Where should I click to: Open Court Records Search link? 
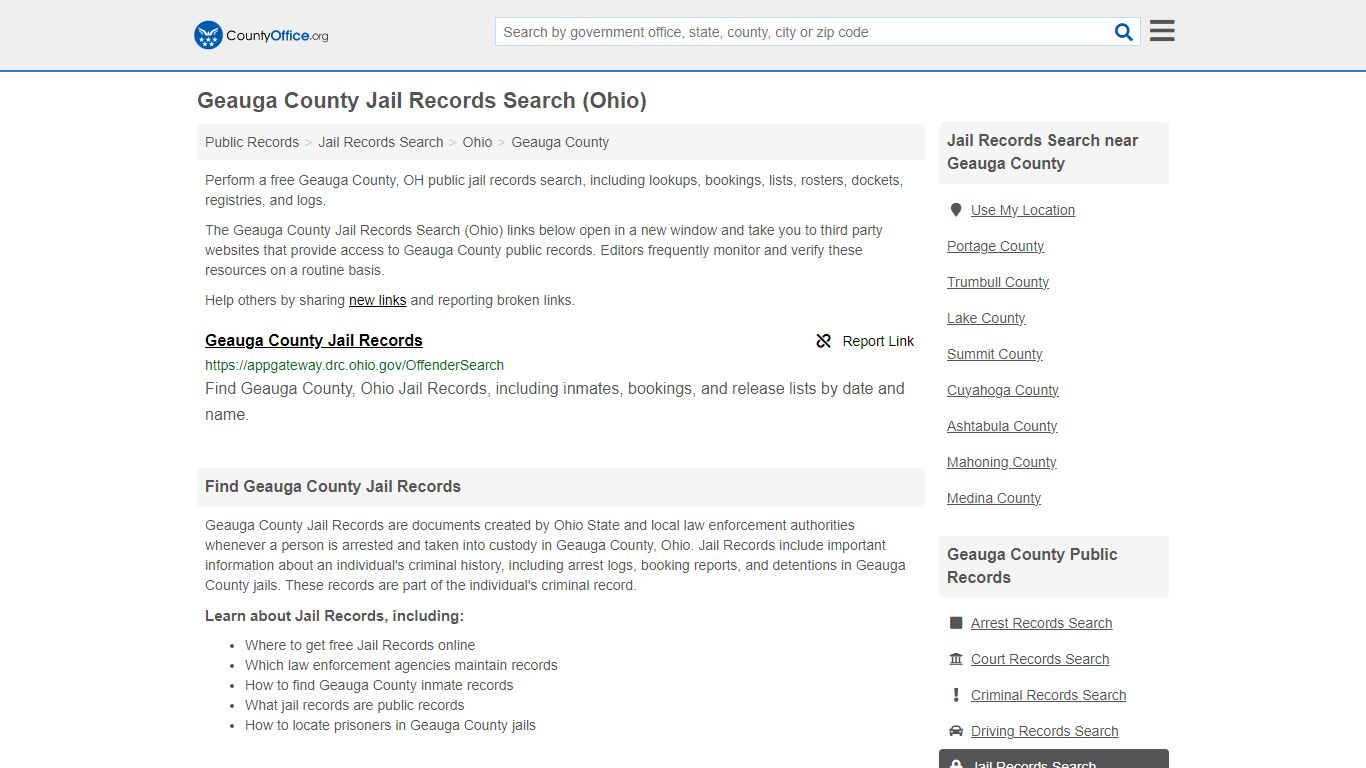pos(1040,659)
